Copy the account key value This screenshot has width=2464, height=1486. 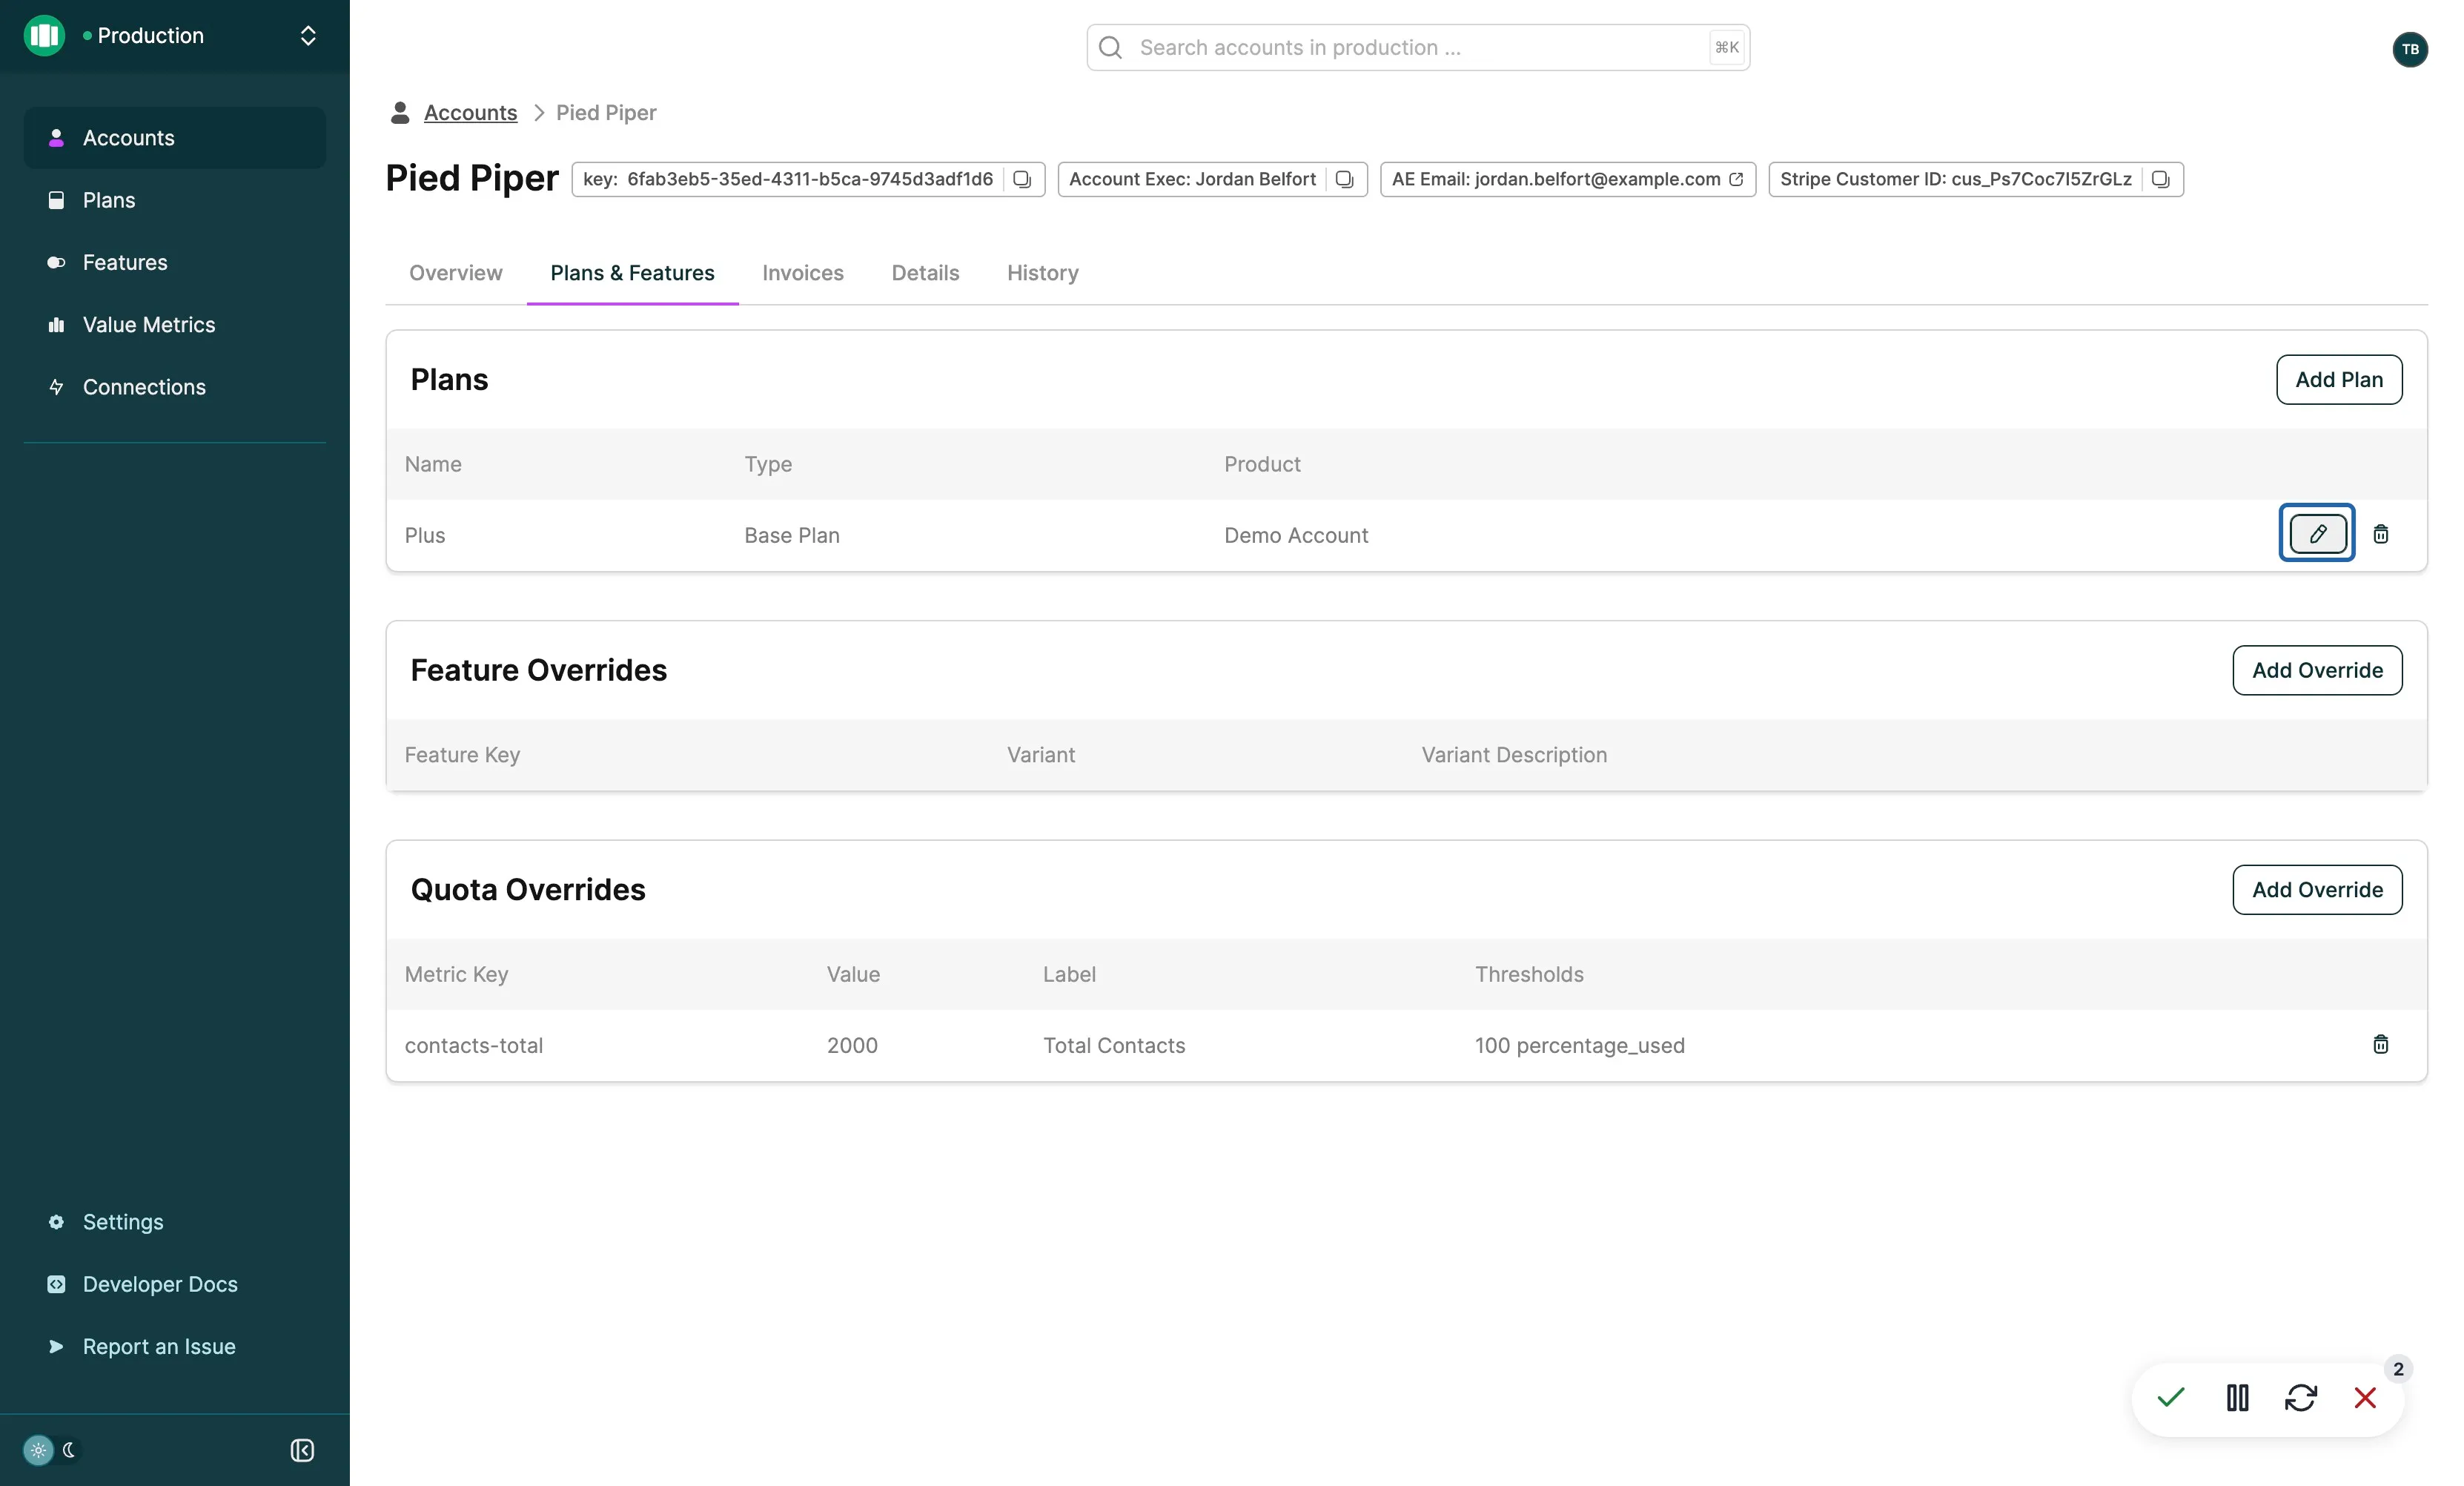point(1021,179)
